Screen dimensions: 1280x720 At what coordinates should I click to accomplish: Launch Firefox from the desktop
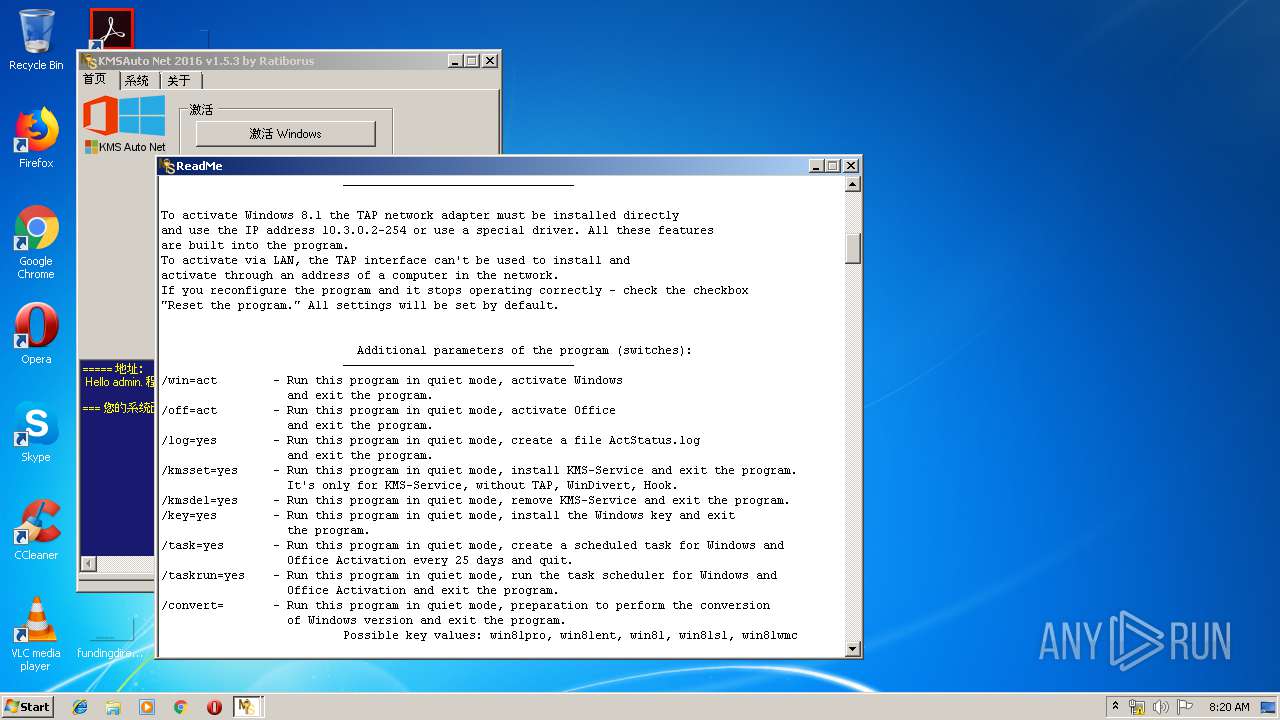pos(36,138)
